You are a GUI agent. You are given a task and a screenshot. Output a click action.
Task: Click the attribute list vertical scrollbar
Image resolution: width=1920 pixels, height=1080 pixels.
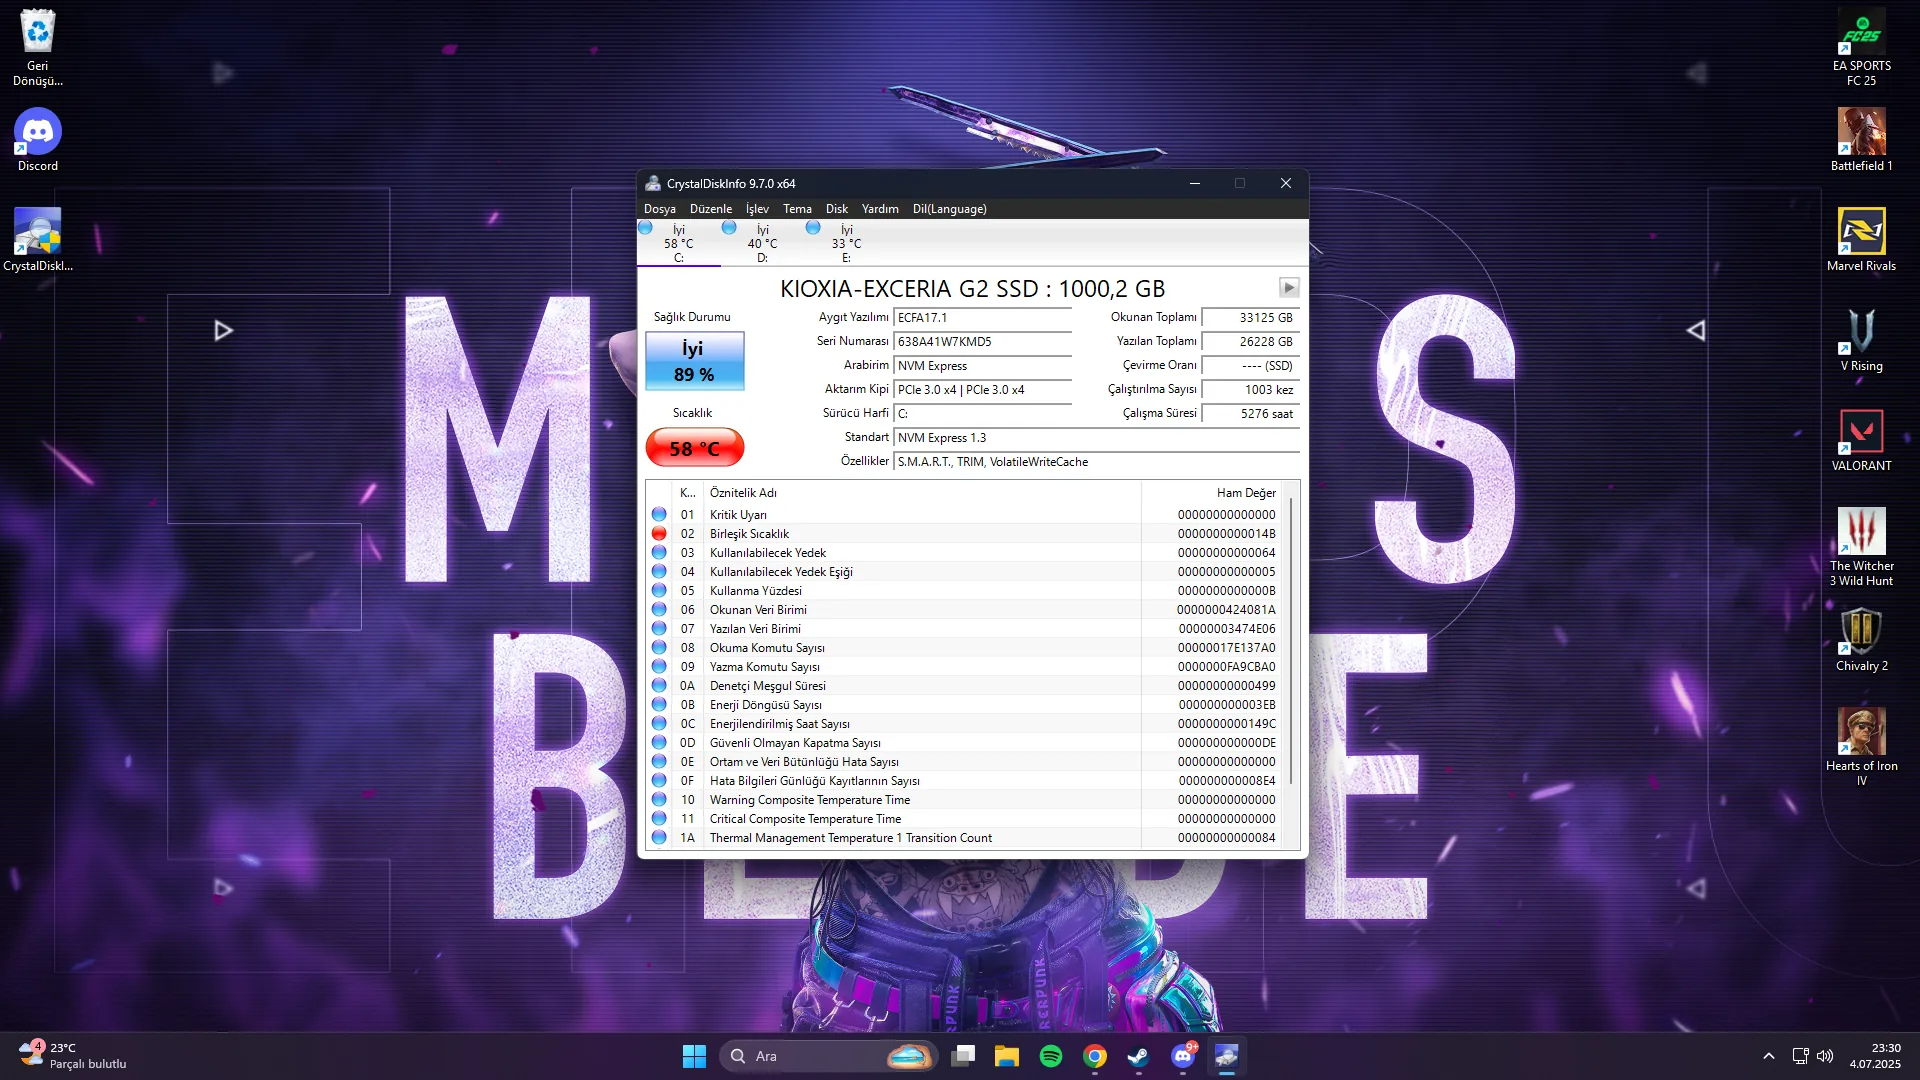click(1291, 666)
